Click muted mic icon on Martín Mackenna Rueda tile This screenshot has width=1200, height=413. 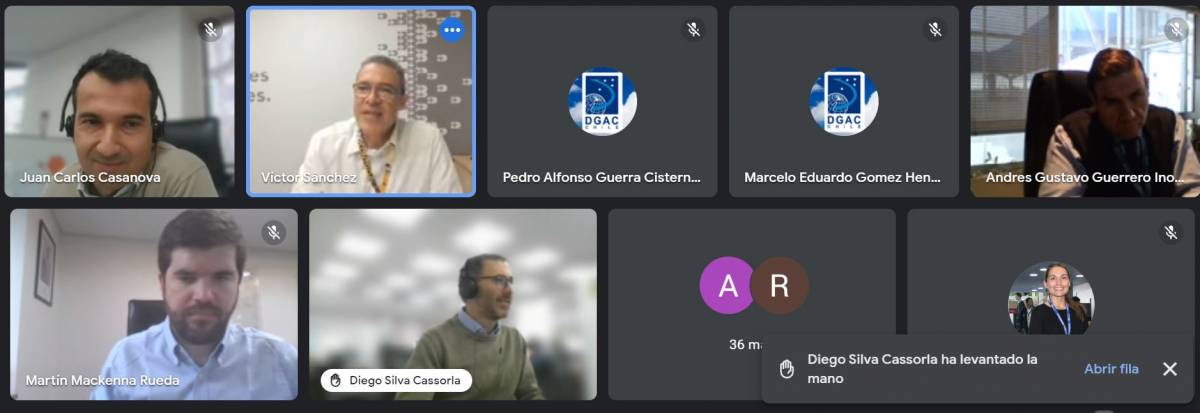(274, 233)
